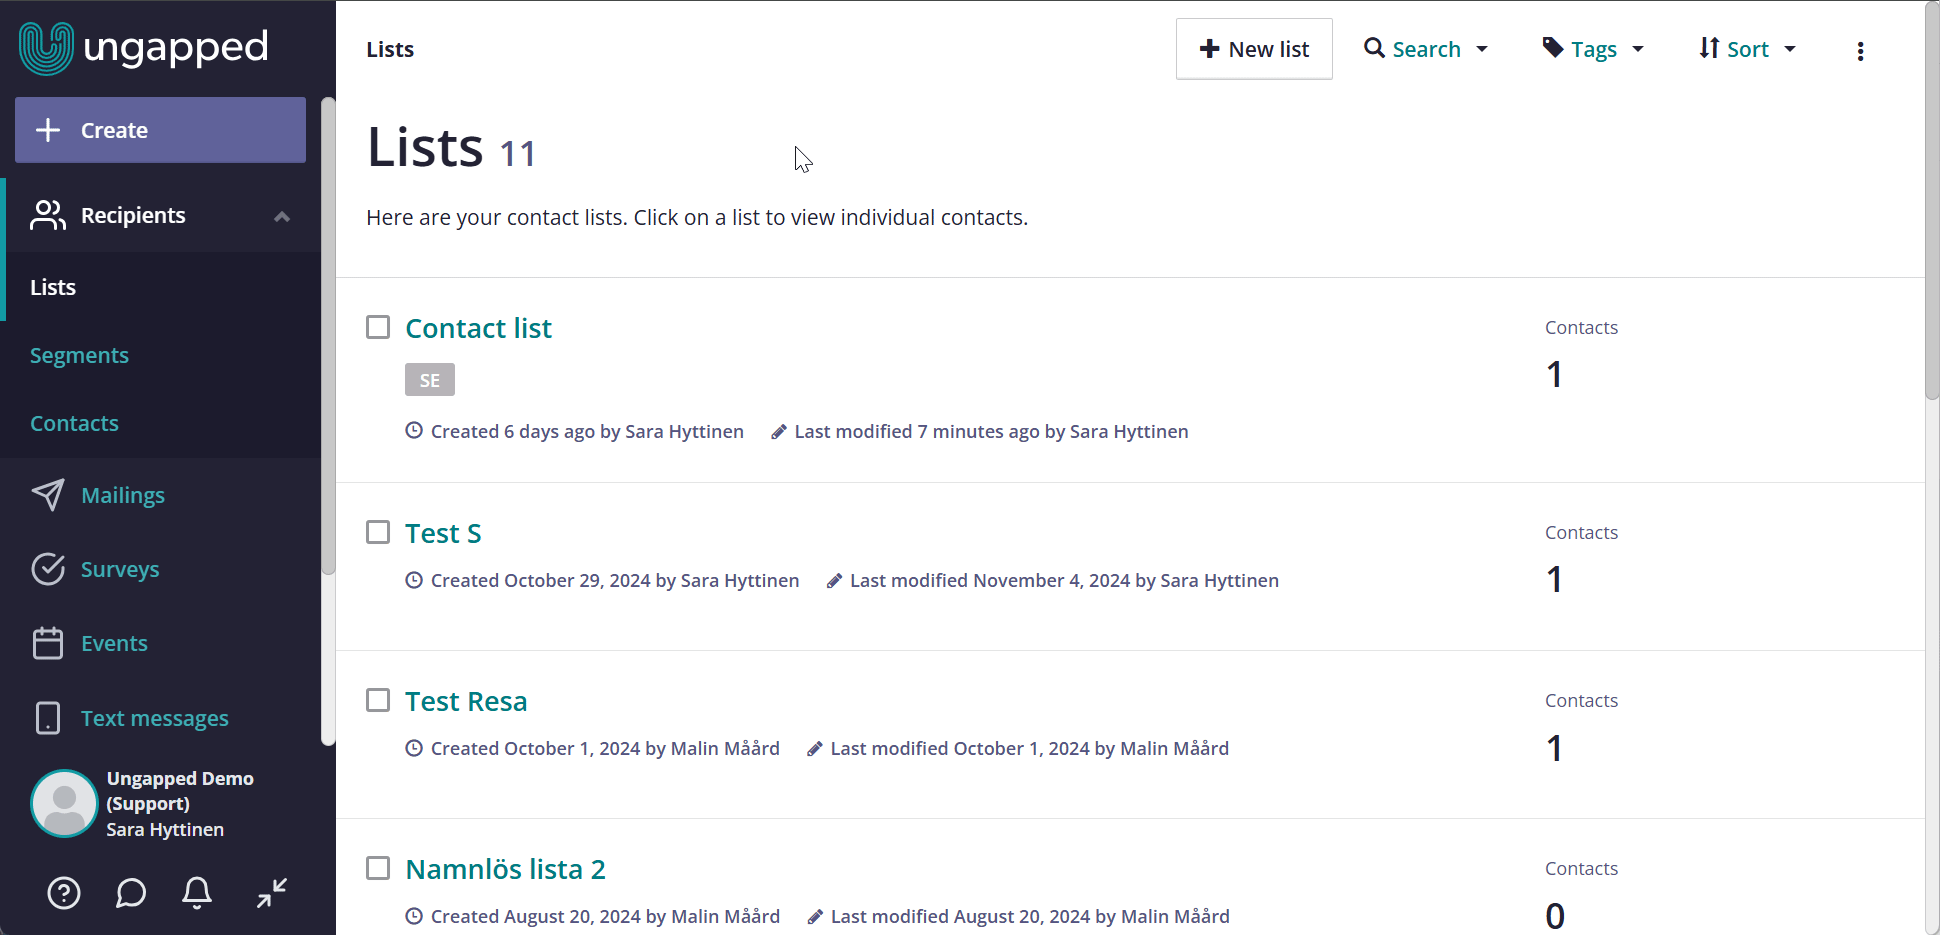The image size is (1940, 935).
Task: Click the pencil icon on Test S row
Action: click(x=834, y=581)
